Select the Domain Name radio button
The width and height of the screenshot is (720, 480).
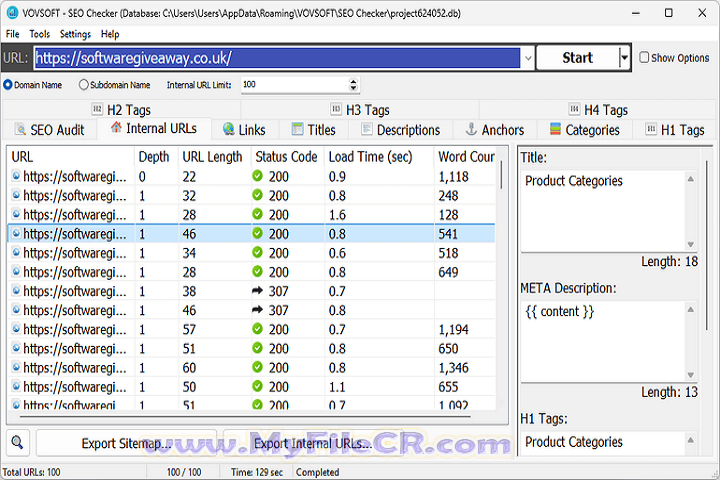[x=8, y=85]
